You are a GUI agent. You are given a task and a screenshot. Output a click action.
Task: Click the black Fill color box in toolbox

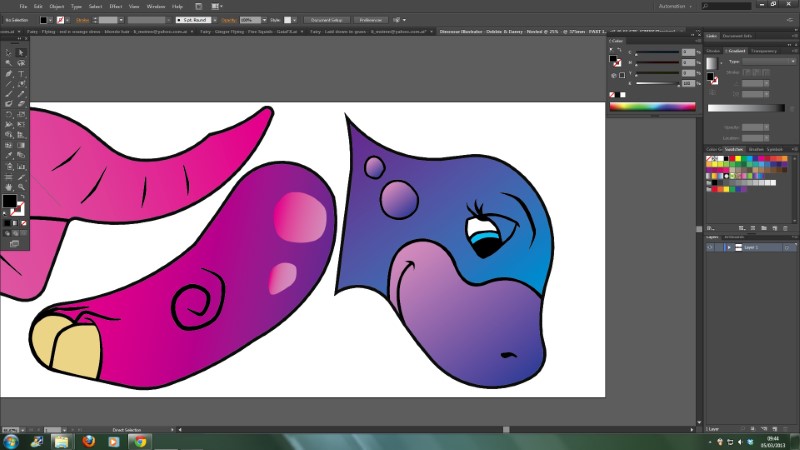9,201
